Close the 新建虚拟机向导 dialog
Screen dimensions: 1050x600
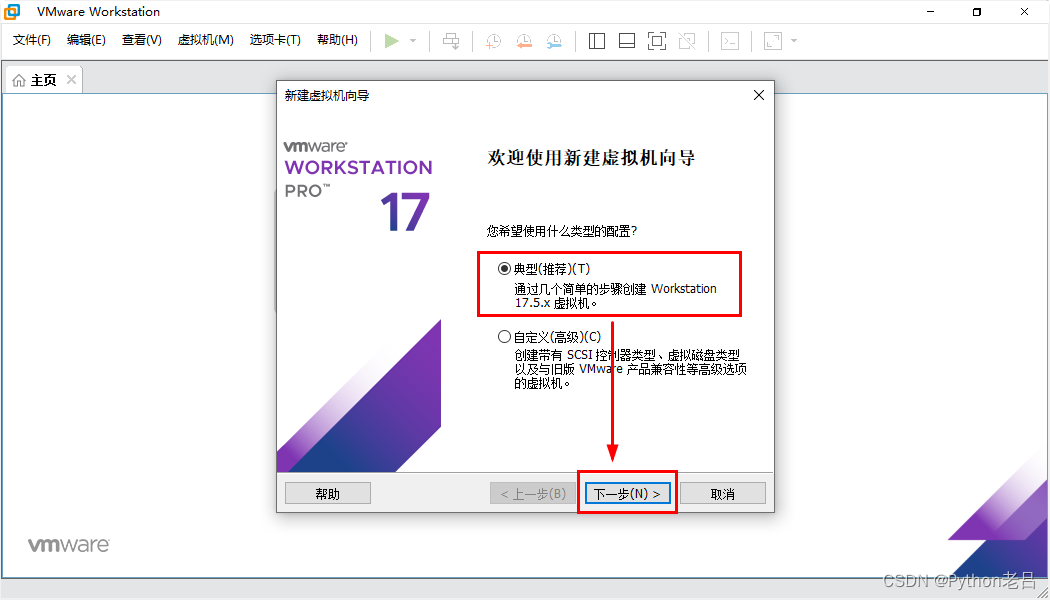click(x=759, y=96)
